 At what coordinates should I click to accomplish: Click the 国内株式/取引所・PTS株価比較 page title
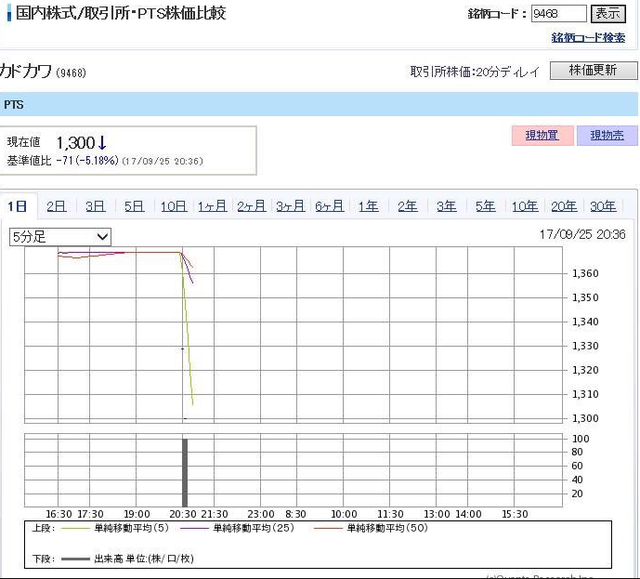pos(121,13)
